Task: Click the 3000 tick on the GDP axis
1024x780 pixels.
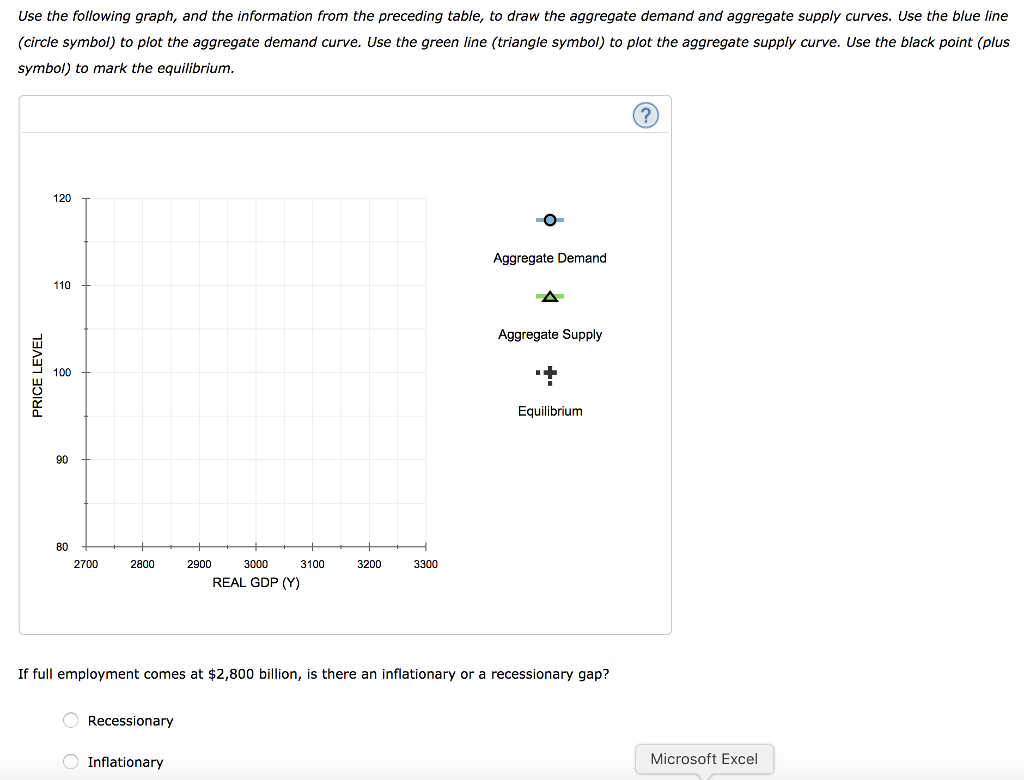Action: tap(256, 547)
